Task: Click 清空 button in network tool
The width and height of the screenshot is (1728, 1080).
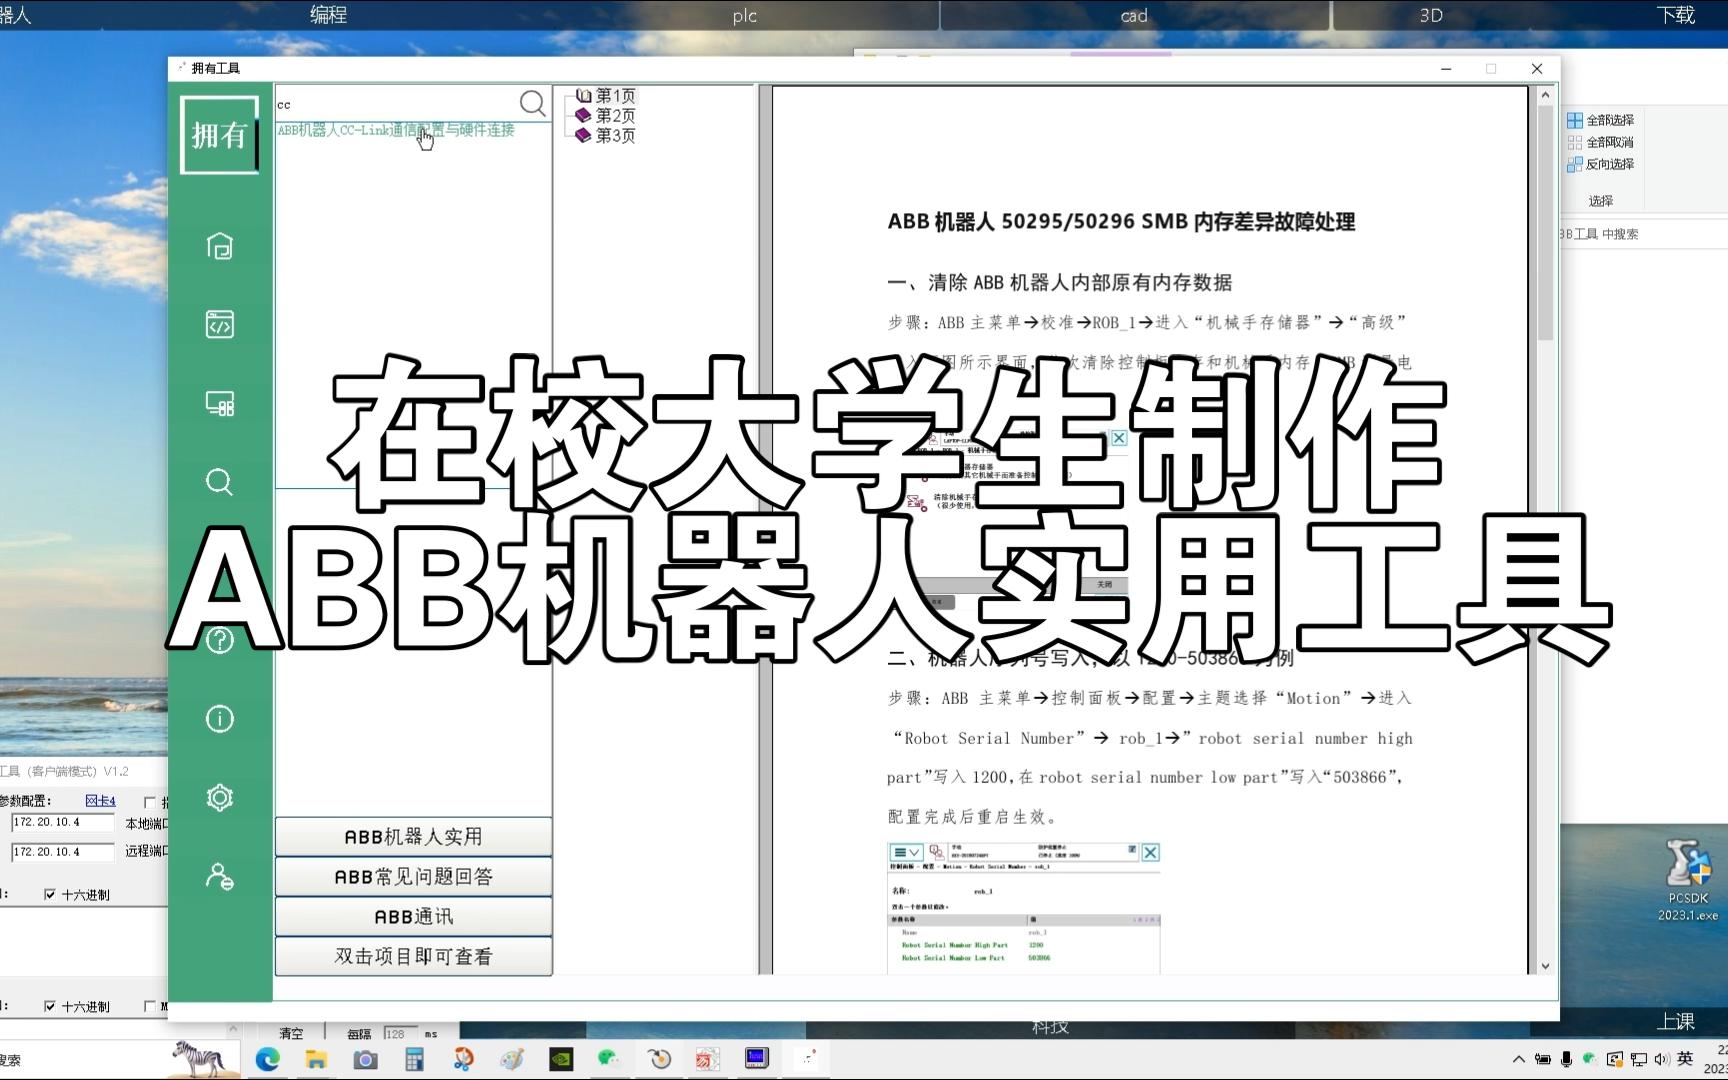Action: 291,1033
